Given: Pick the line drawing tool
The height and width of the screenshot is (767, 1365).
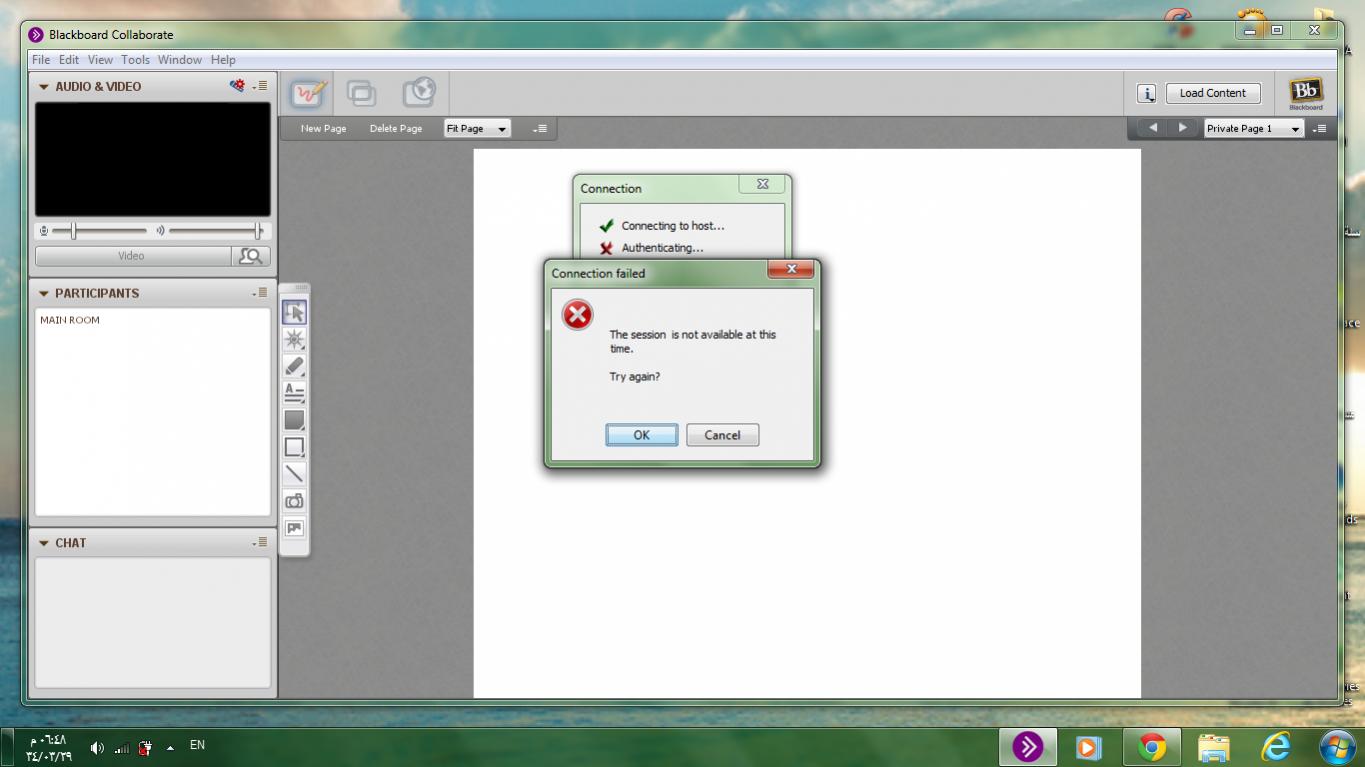Looking at the screenshot, I should point(294,474).
